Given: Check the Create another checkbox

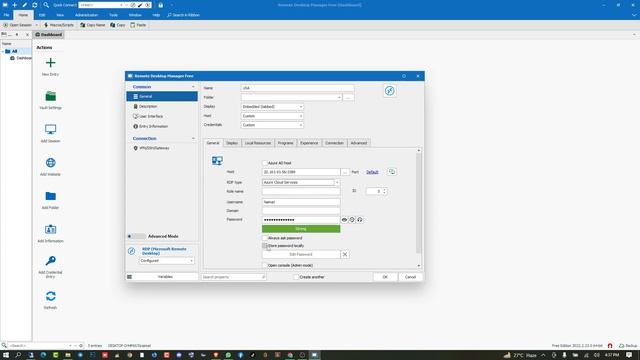Looking at the screenshot, I should click(296, 277).
